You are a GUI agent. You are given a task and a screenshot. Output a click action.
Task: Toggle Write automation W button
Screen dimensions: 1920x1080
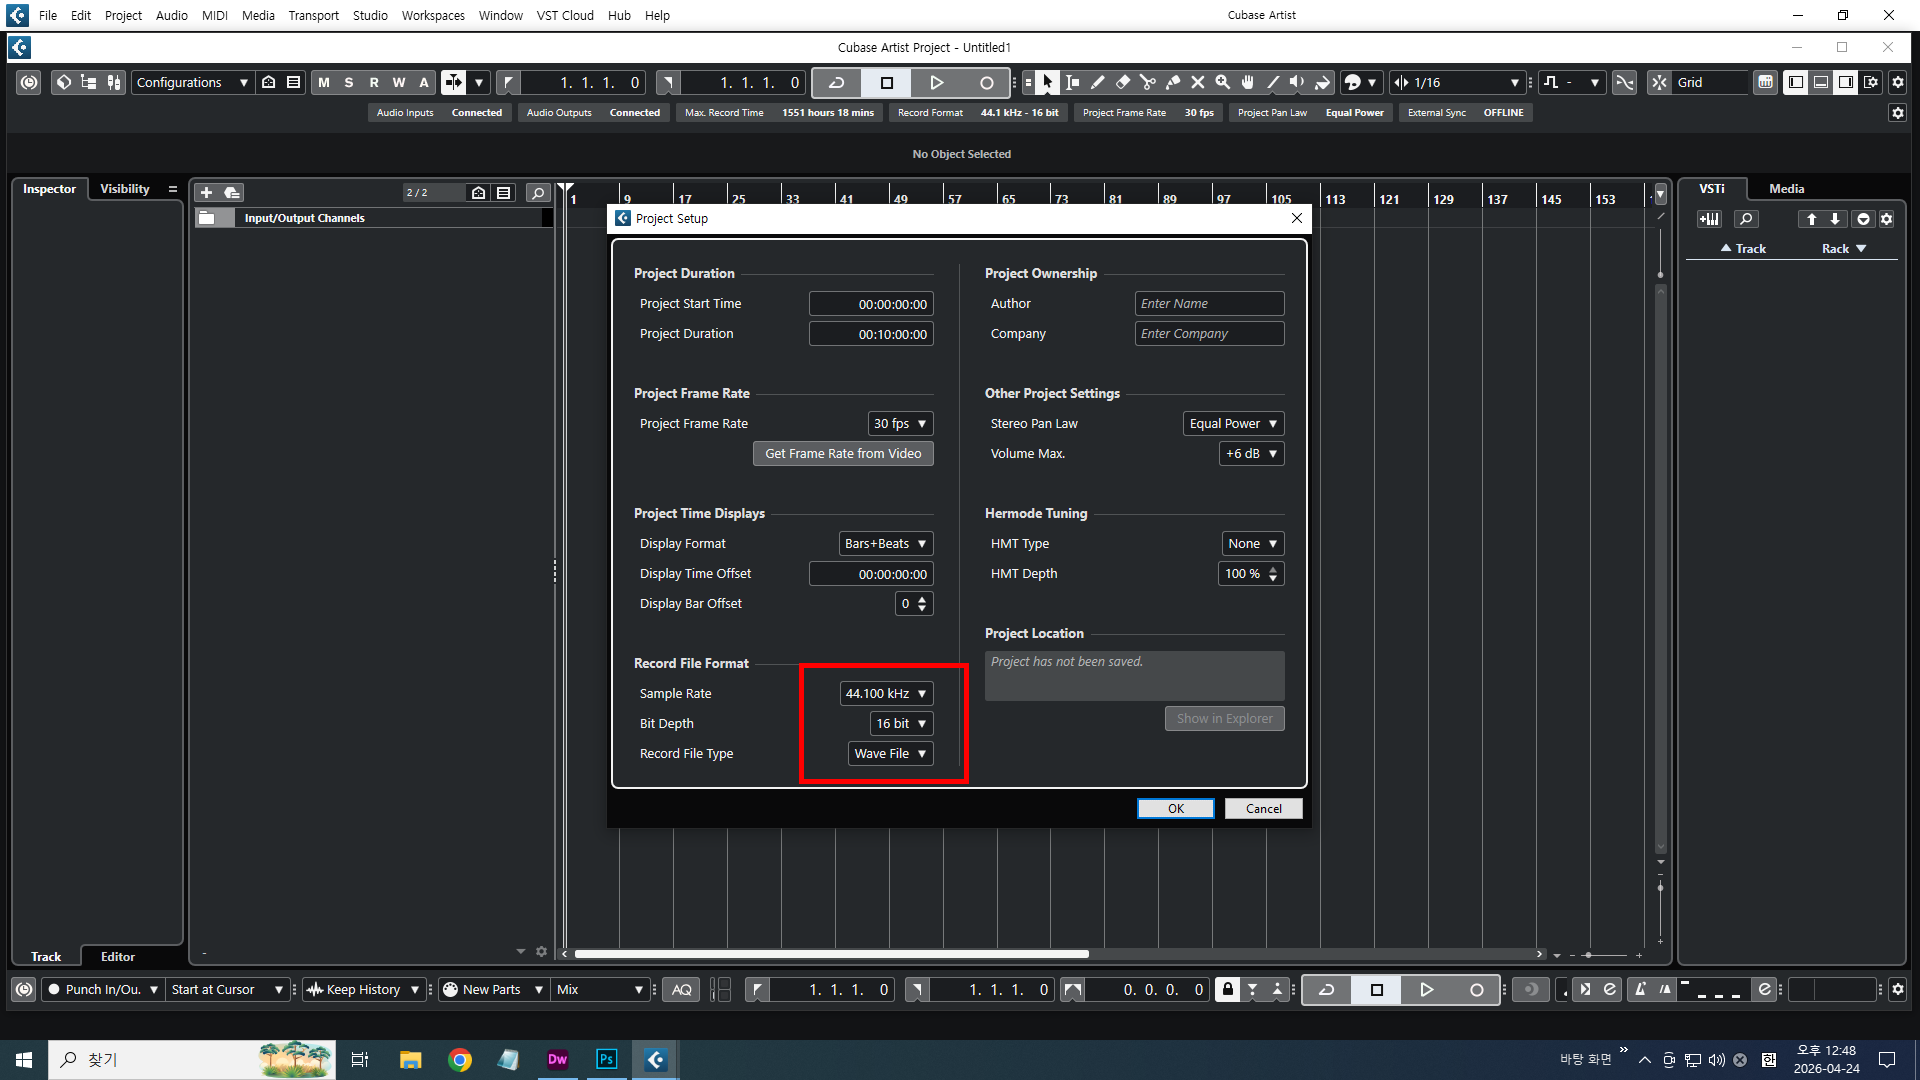click(x=399, y=82)
